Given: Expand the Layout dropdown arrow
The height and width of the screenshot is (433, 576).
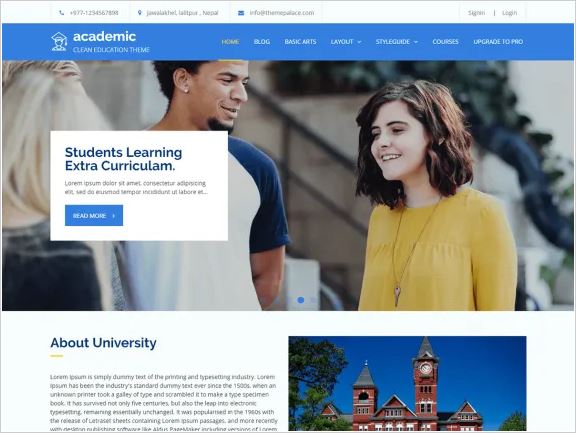Looking at the screenshot, I should [359, 42].
